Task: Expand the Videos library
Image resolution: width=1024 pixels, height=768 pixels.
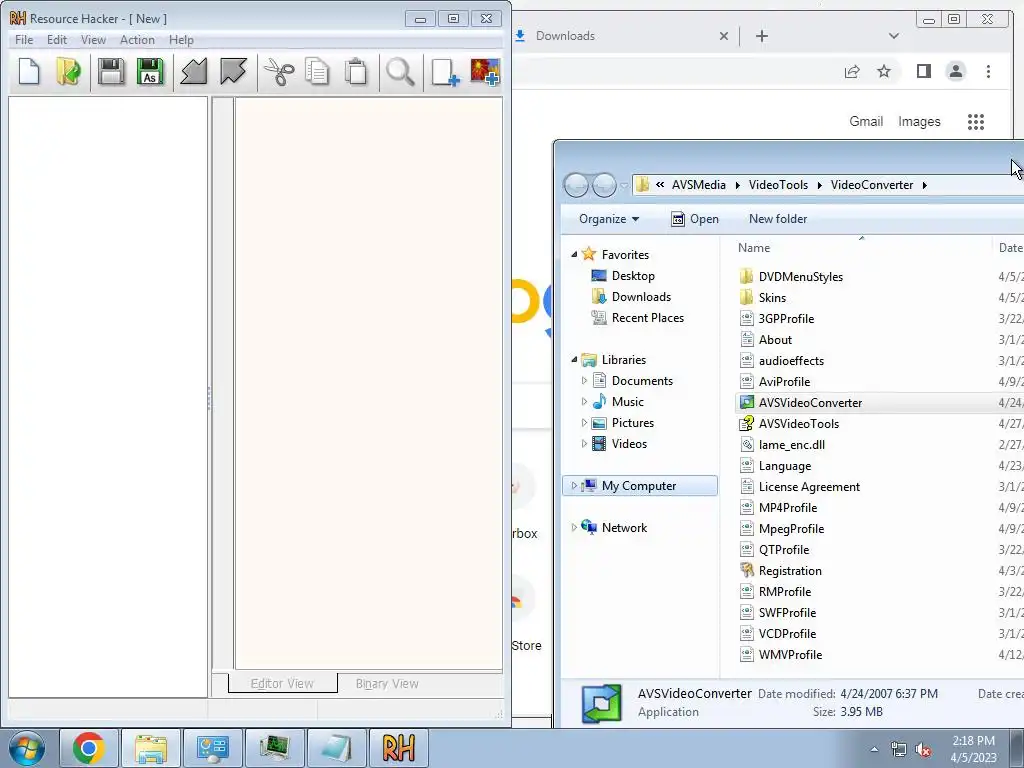Action: click(584, 443)
